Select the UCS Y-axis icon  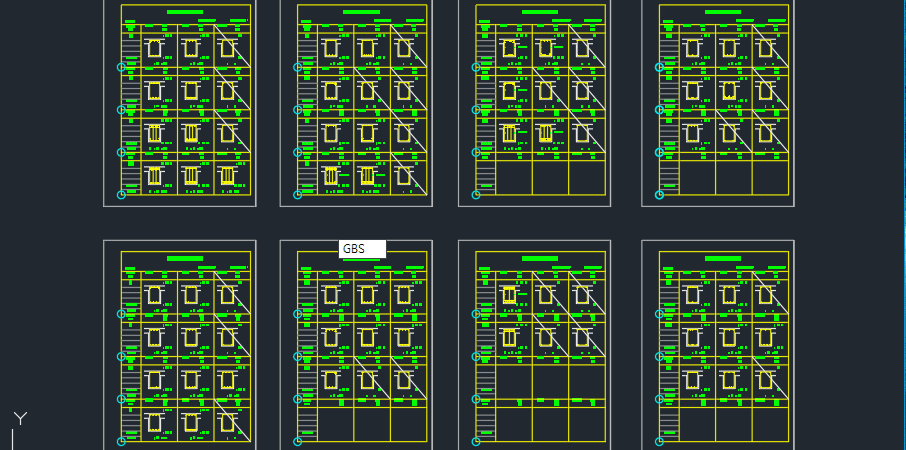(x=20, y=429)
